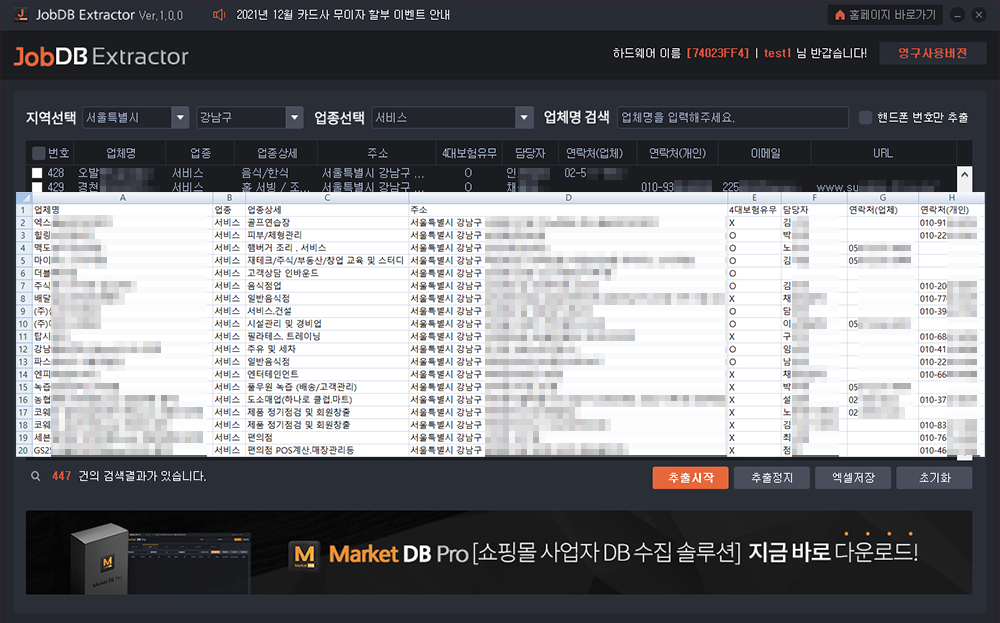Select all cells via spreadsheet corner triangle

[24, 198]
